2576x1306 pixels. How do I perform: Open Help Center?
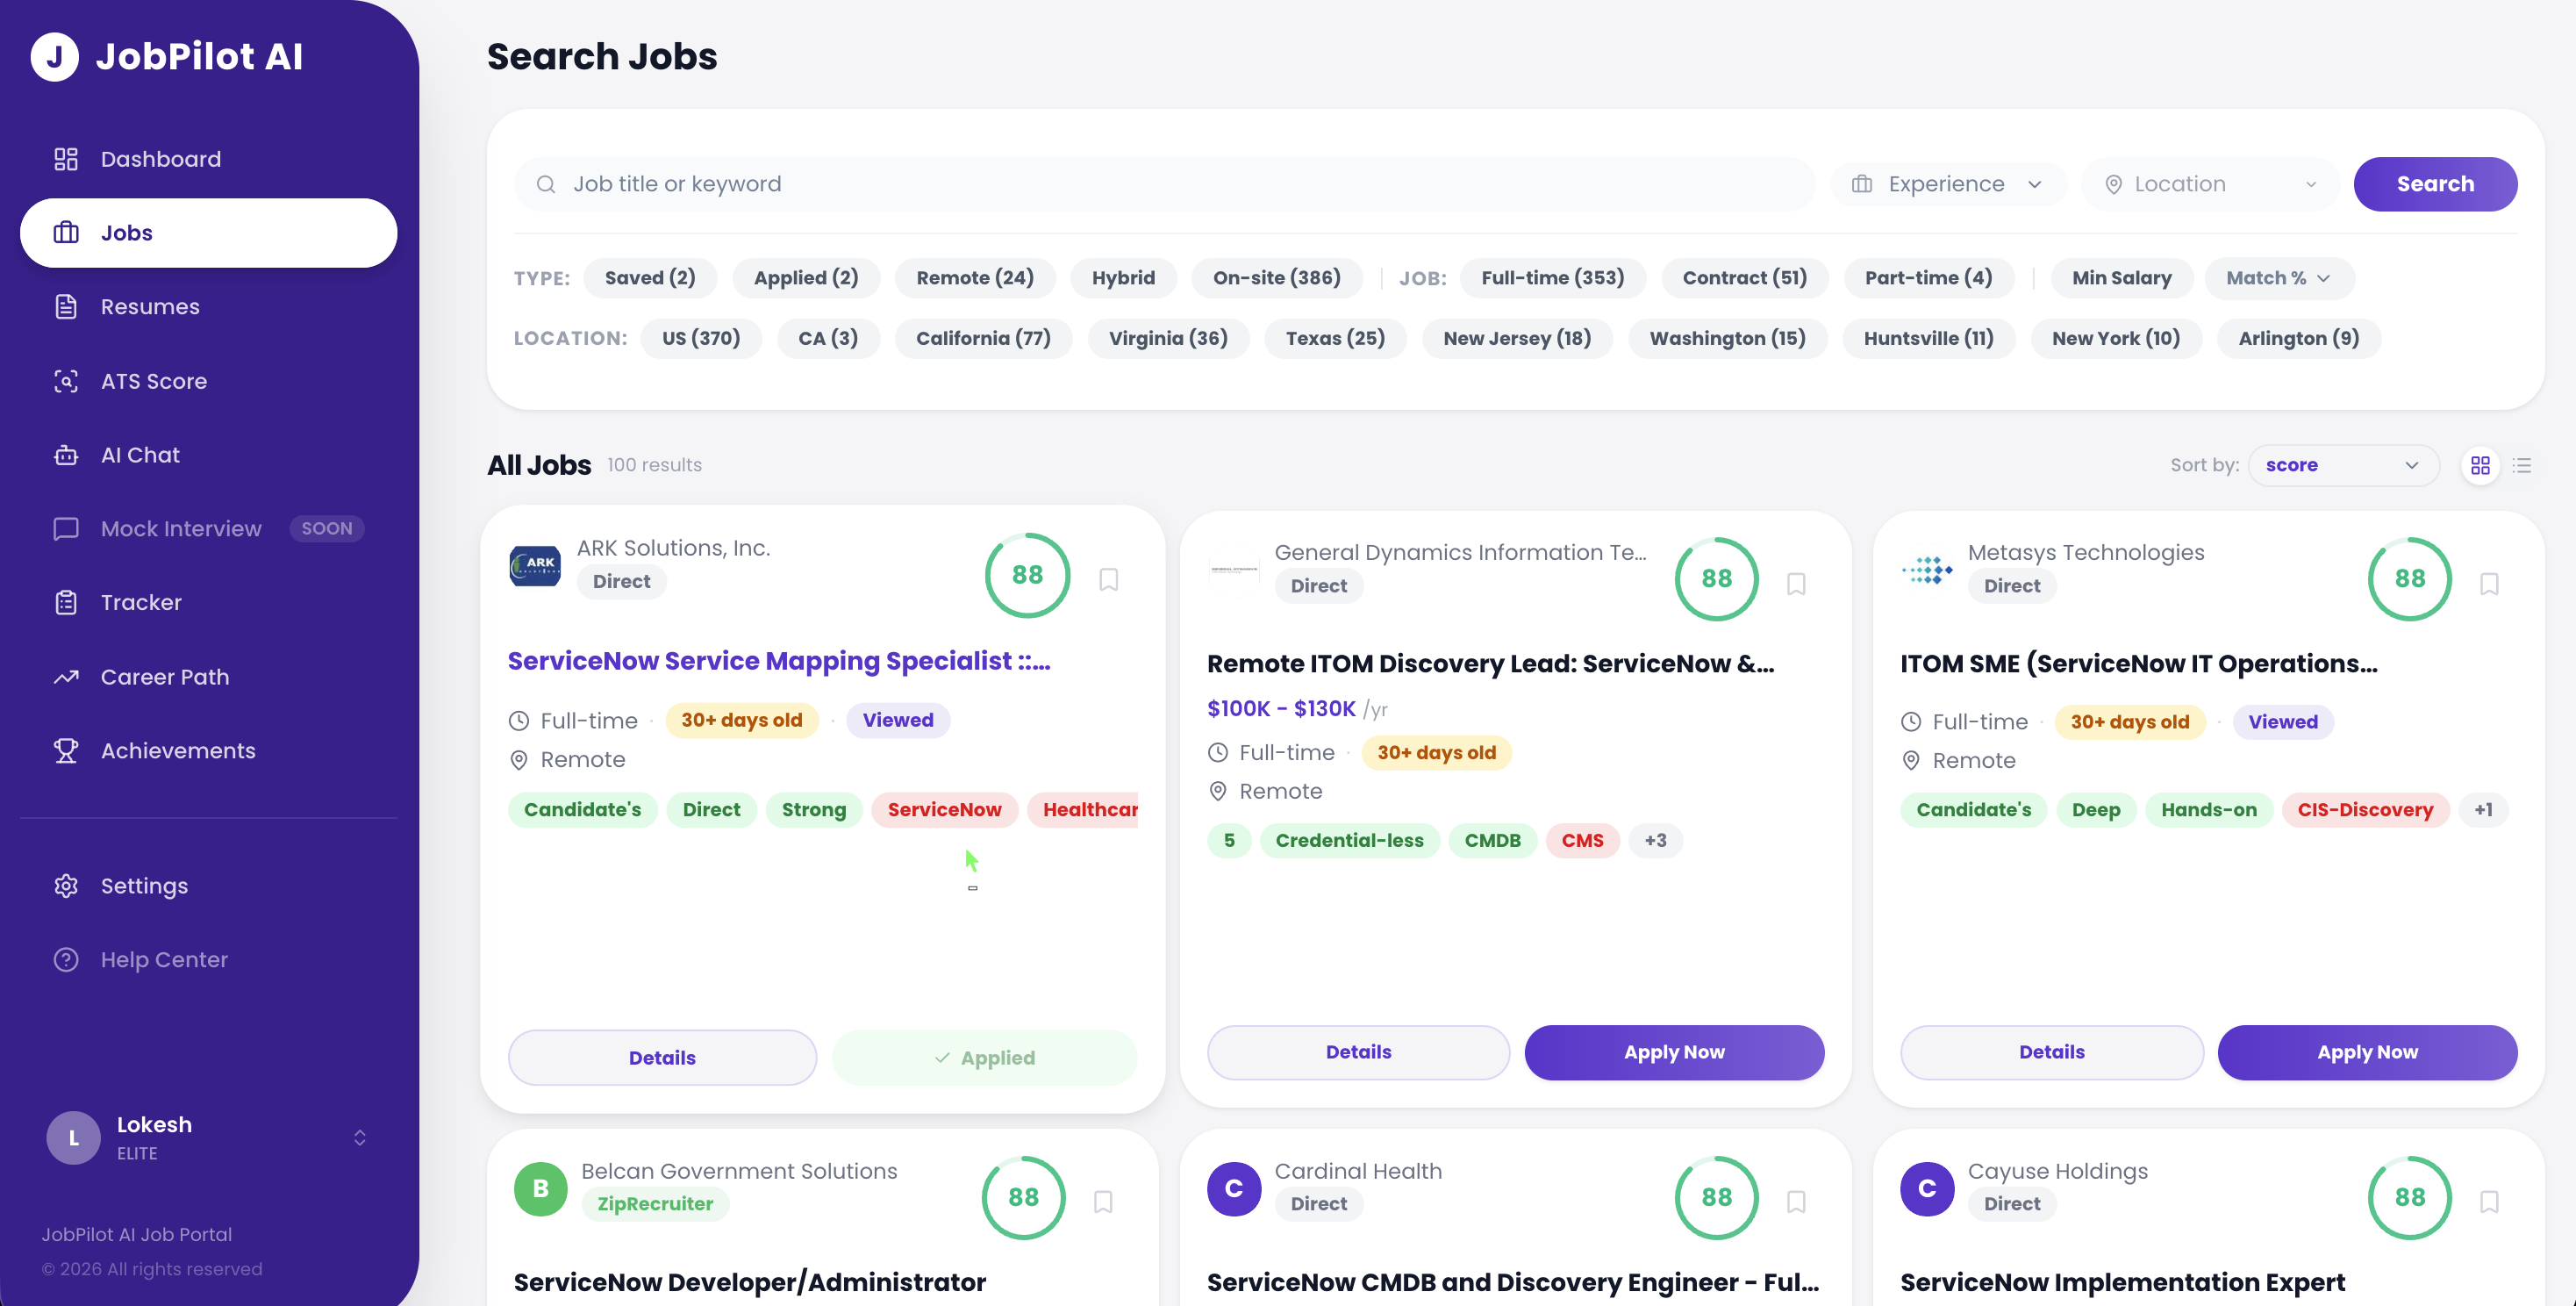coord(208,960)
